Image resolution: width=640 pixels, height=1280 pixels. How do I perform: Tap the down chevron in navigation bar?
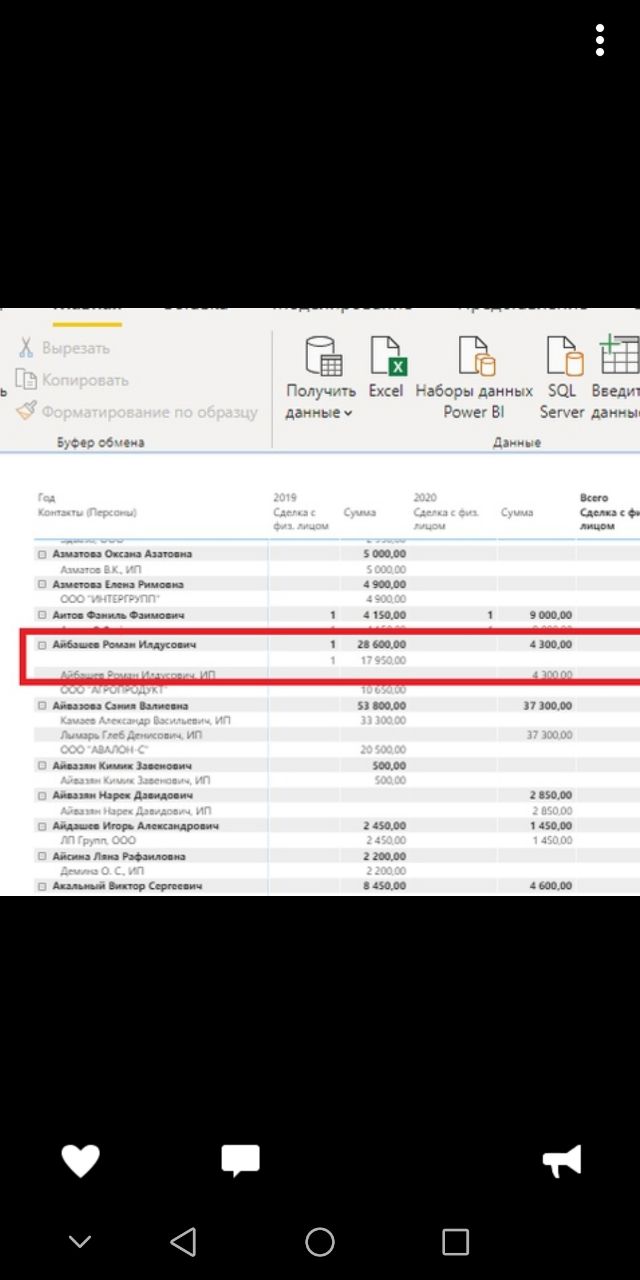pyautogui.click(x=80, y=1242)
